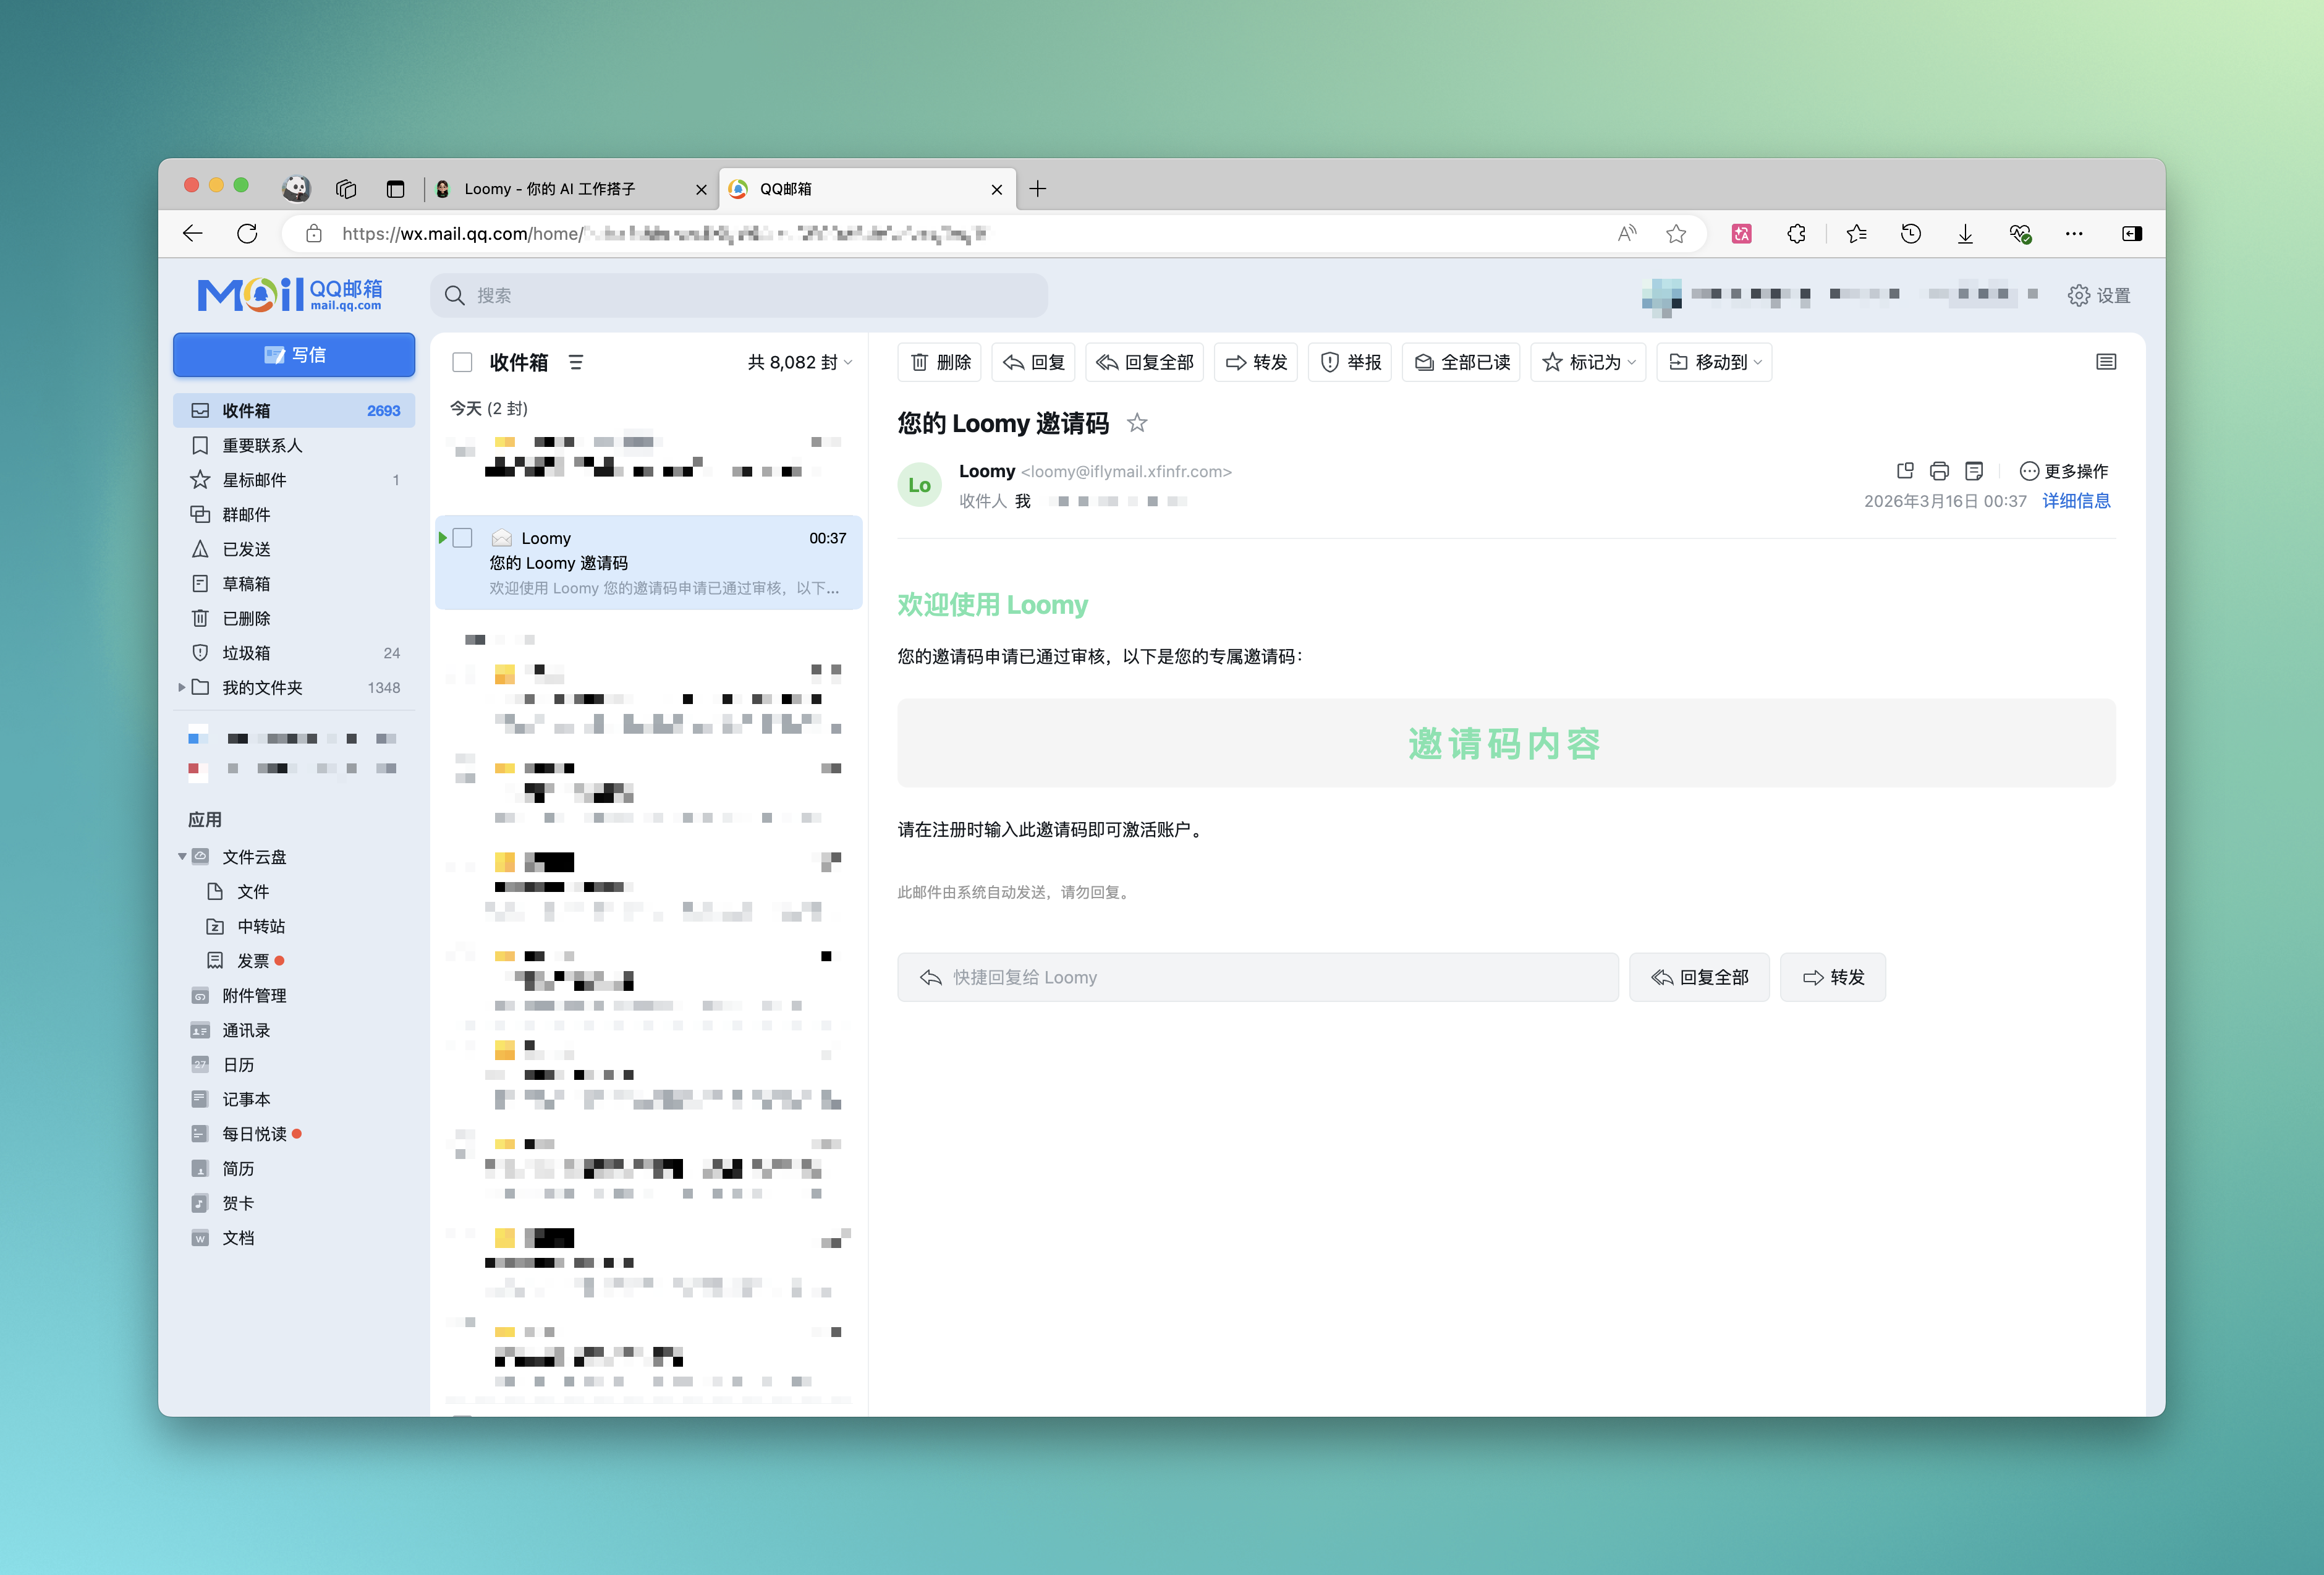Print the Loomy email using the printer icon
The image size is (2324, 1575).
click(1939, 470)
